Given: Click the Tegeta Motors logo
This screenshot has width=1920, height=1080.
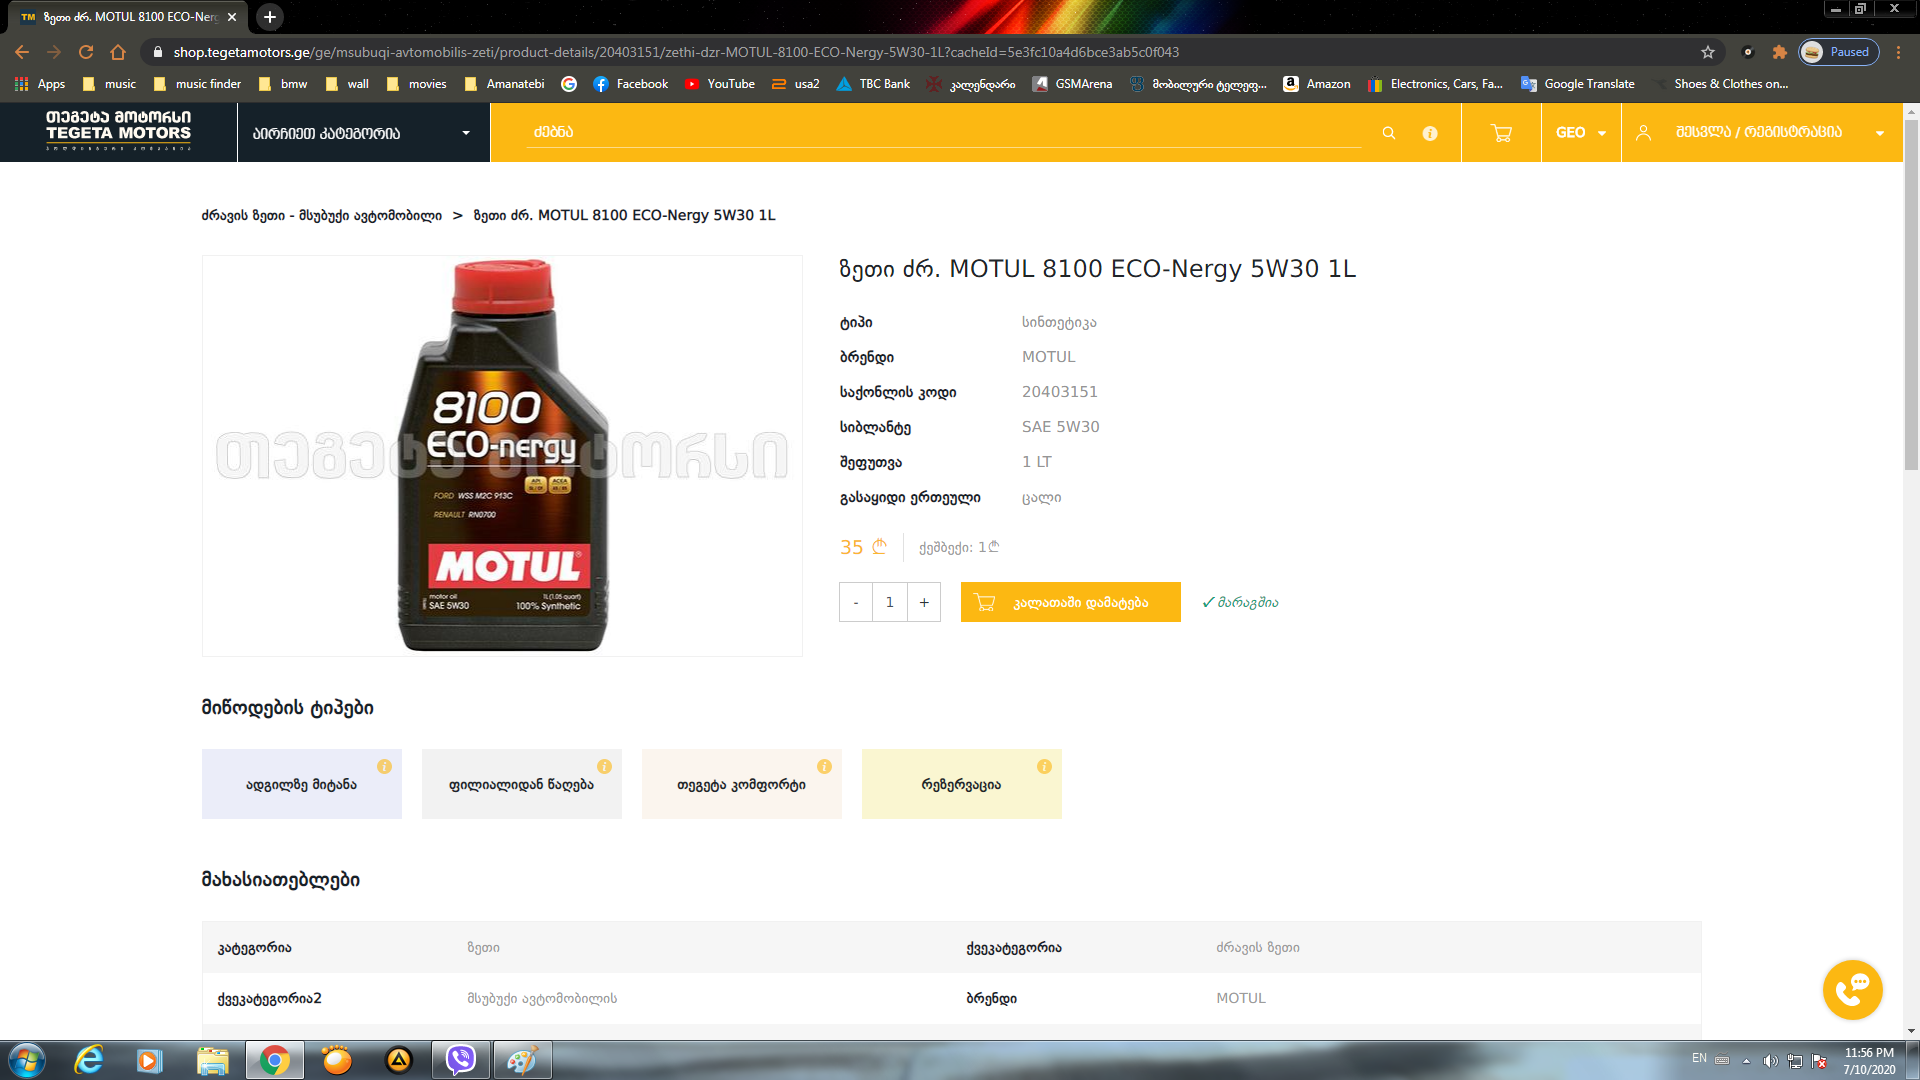Looking at the screenshot, I should (x=118, y=132).
